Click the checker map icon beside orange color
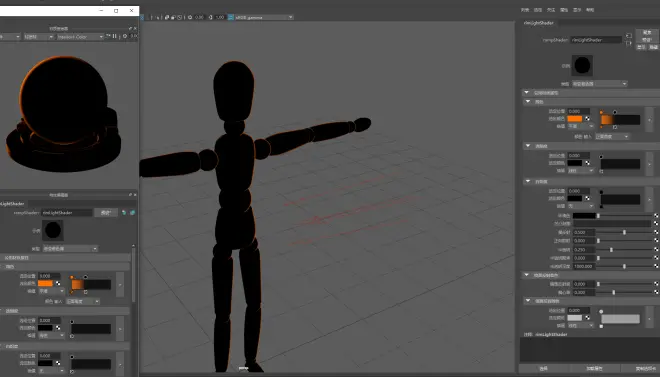This screenshot has height=377, width=660. [588, 119]
